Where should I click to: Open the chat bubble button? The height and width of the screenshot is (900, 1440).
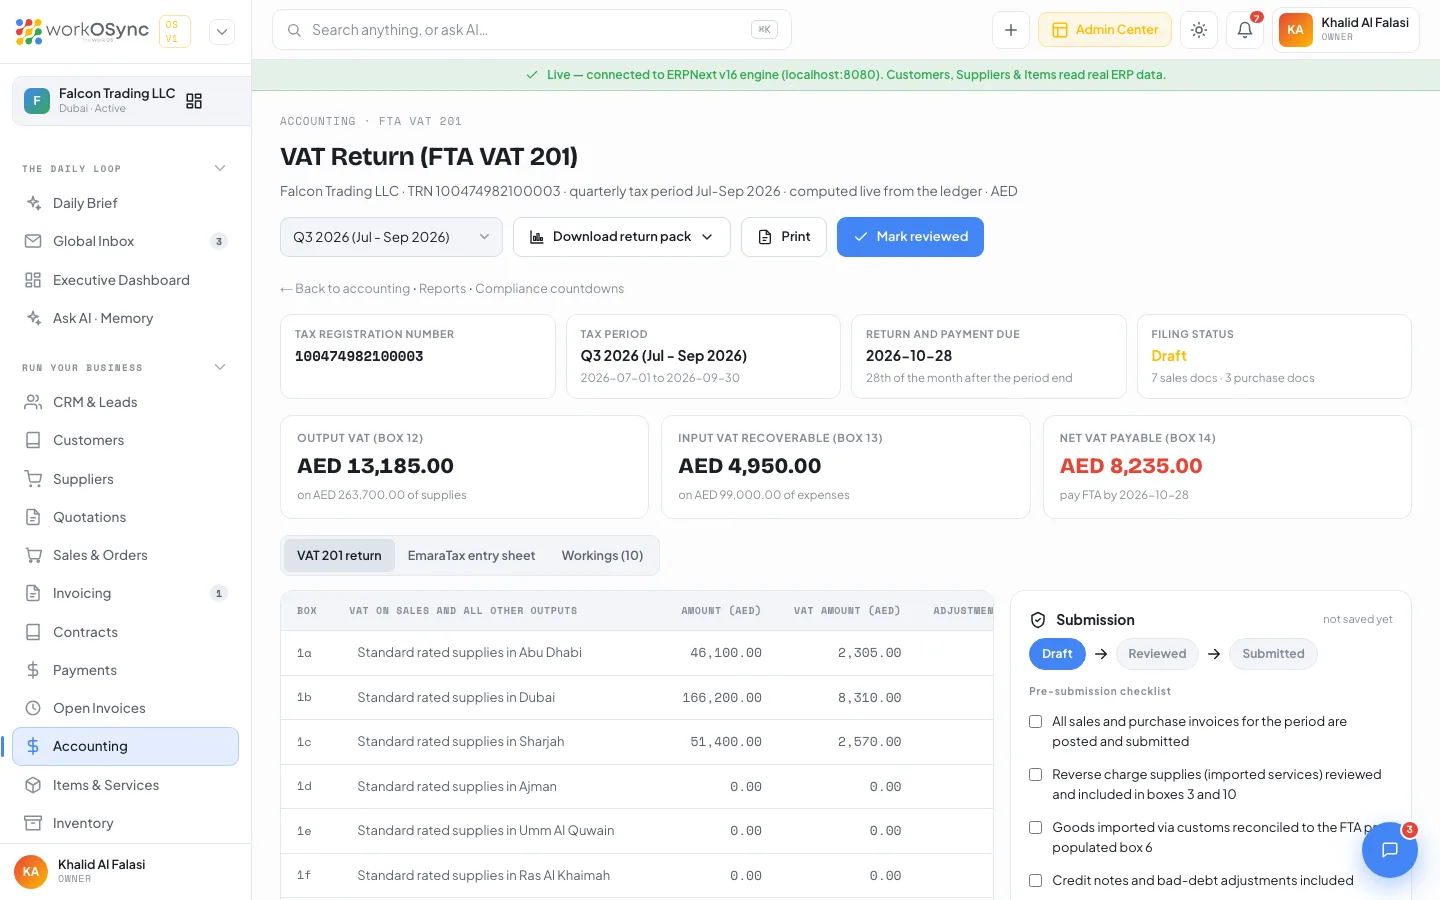pos(1389,850)
